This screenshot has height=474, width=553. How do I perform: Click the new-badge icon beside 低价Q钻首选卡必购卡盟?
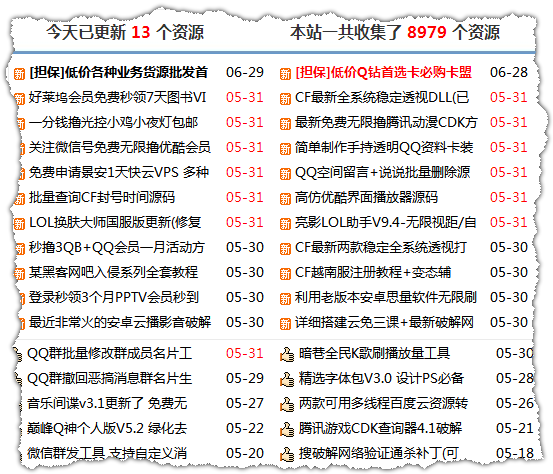point(285,74)
